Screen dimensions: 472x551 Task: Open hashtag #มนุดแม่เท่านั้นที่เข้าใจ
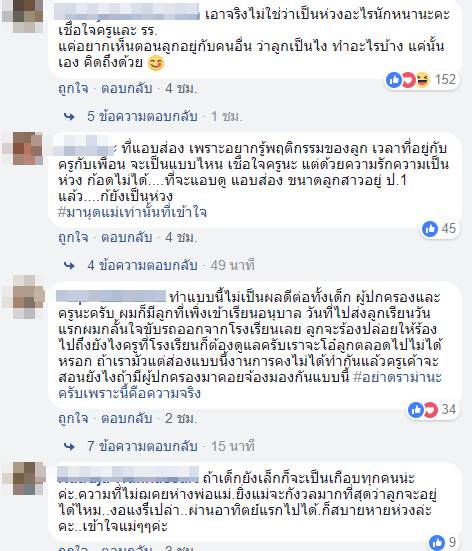(x=132, y=212)
